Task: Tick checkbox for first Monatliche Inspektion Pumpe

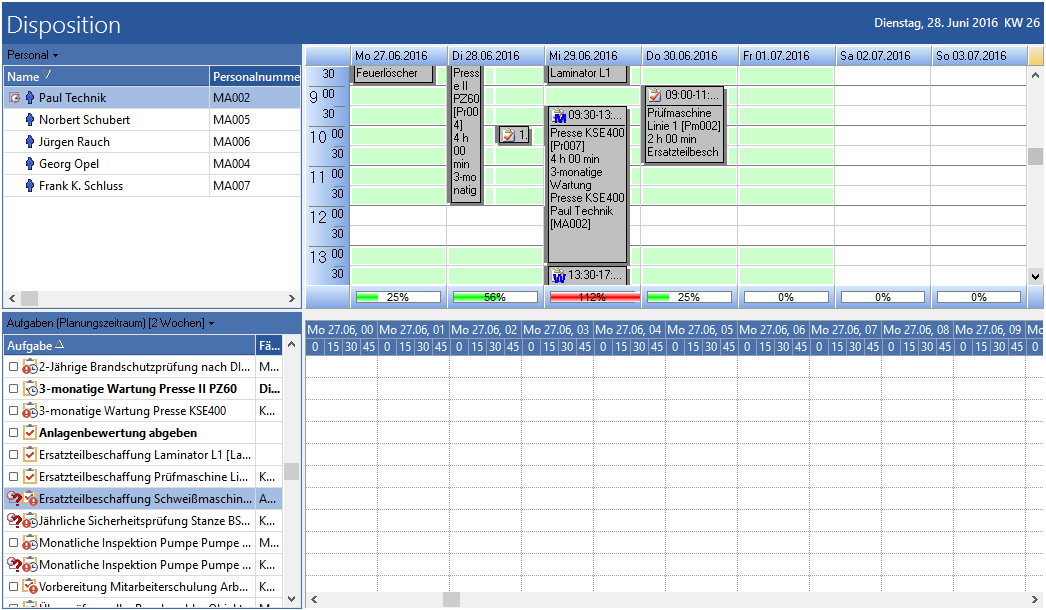Action: (13, 543)
